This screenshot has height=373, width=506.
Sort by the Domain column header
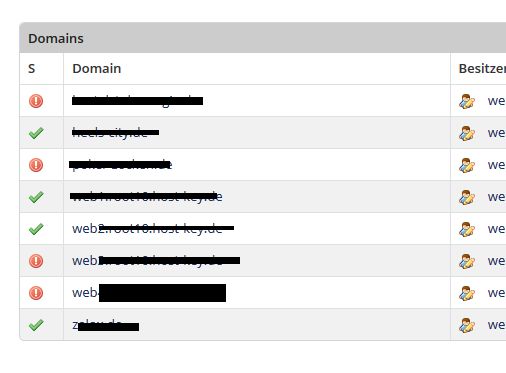(x=97, y=69)
